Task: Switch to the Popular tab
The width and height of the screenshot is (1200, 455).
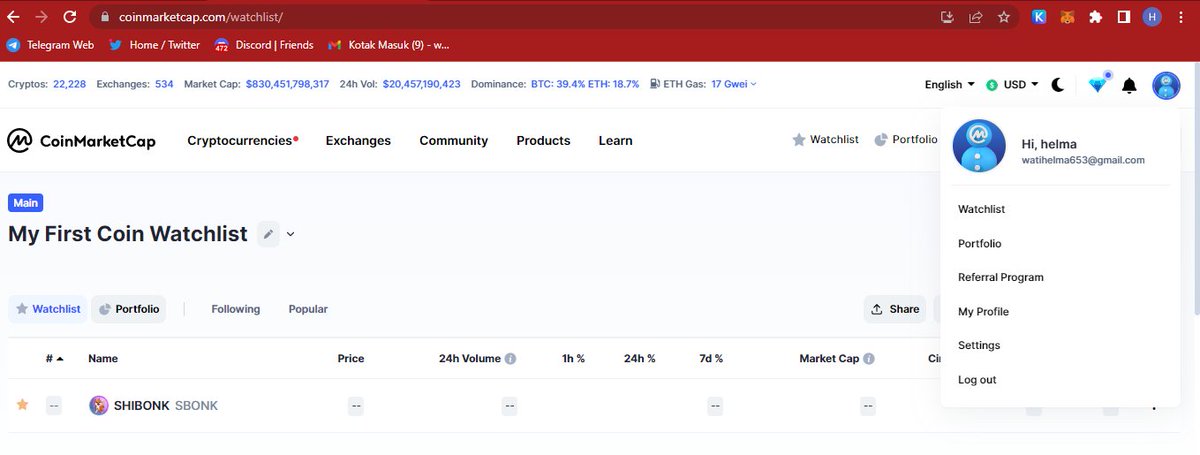Action: 308,309
